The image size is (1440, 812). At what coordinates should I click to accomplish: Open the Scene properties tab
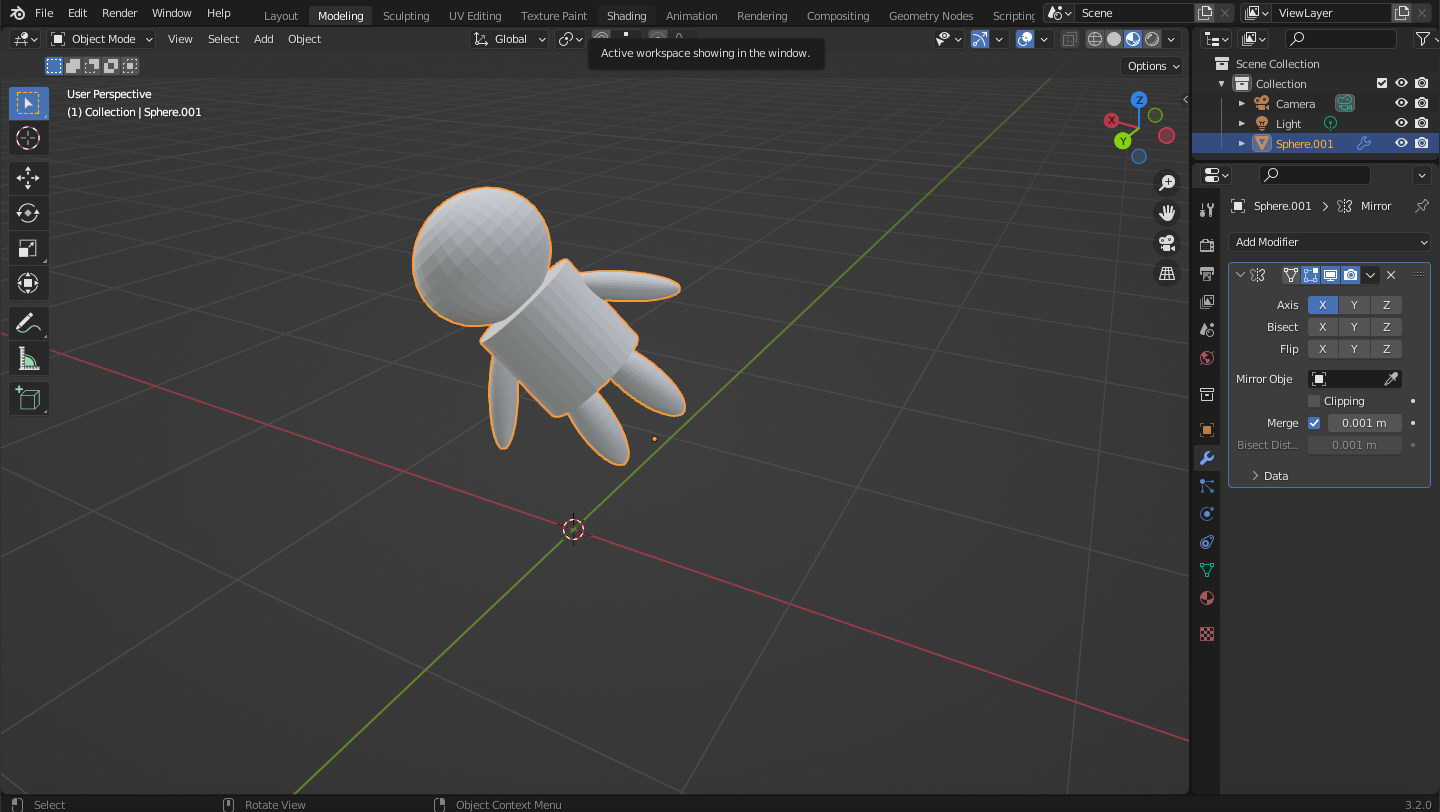tap(1207, 329)
